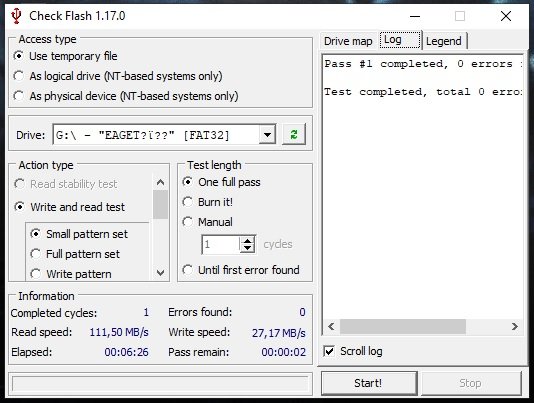Click the Check Flash app icon in title bar

16,16
